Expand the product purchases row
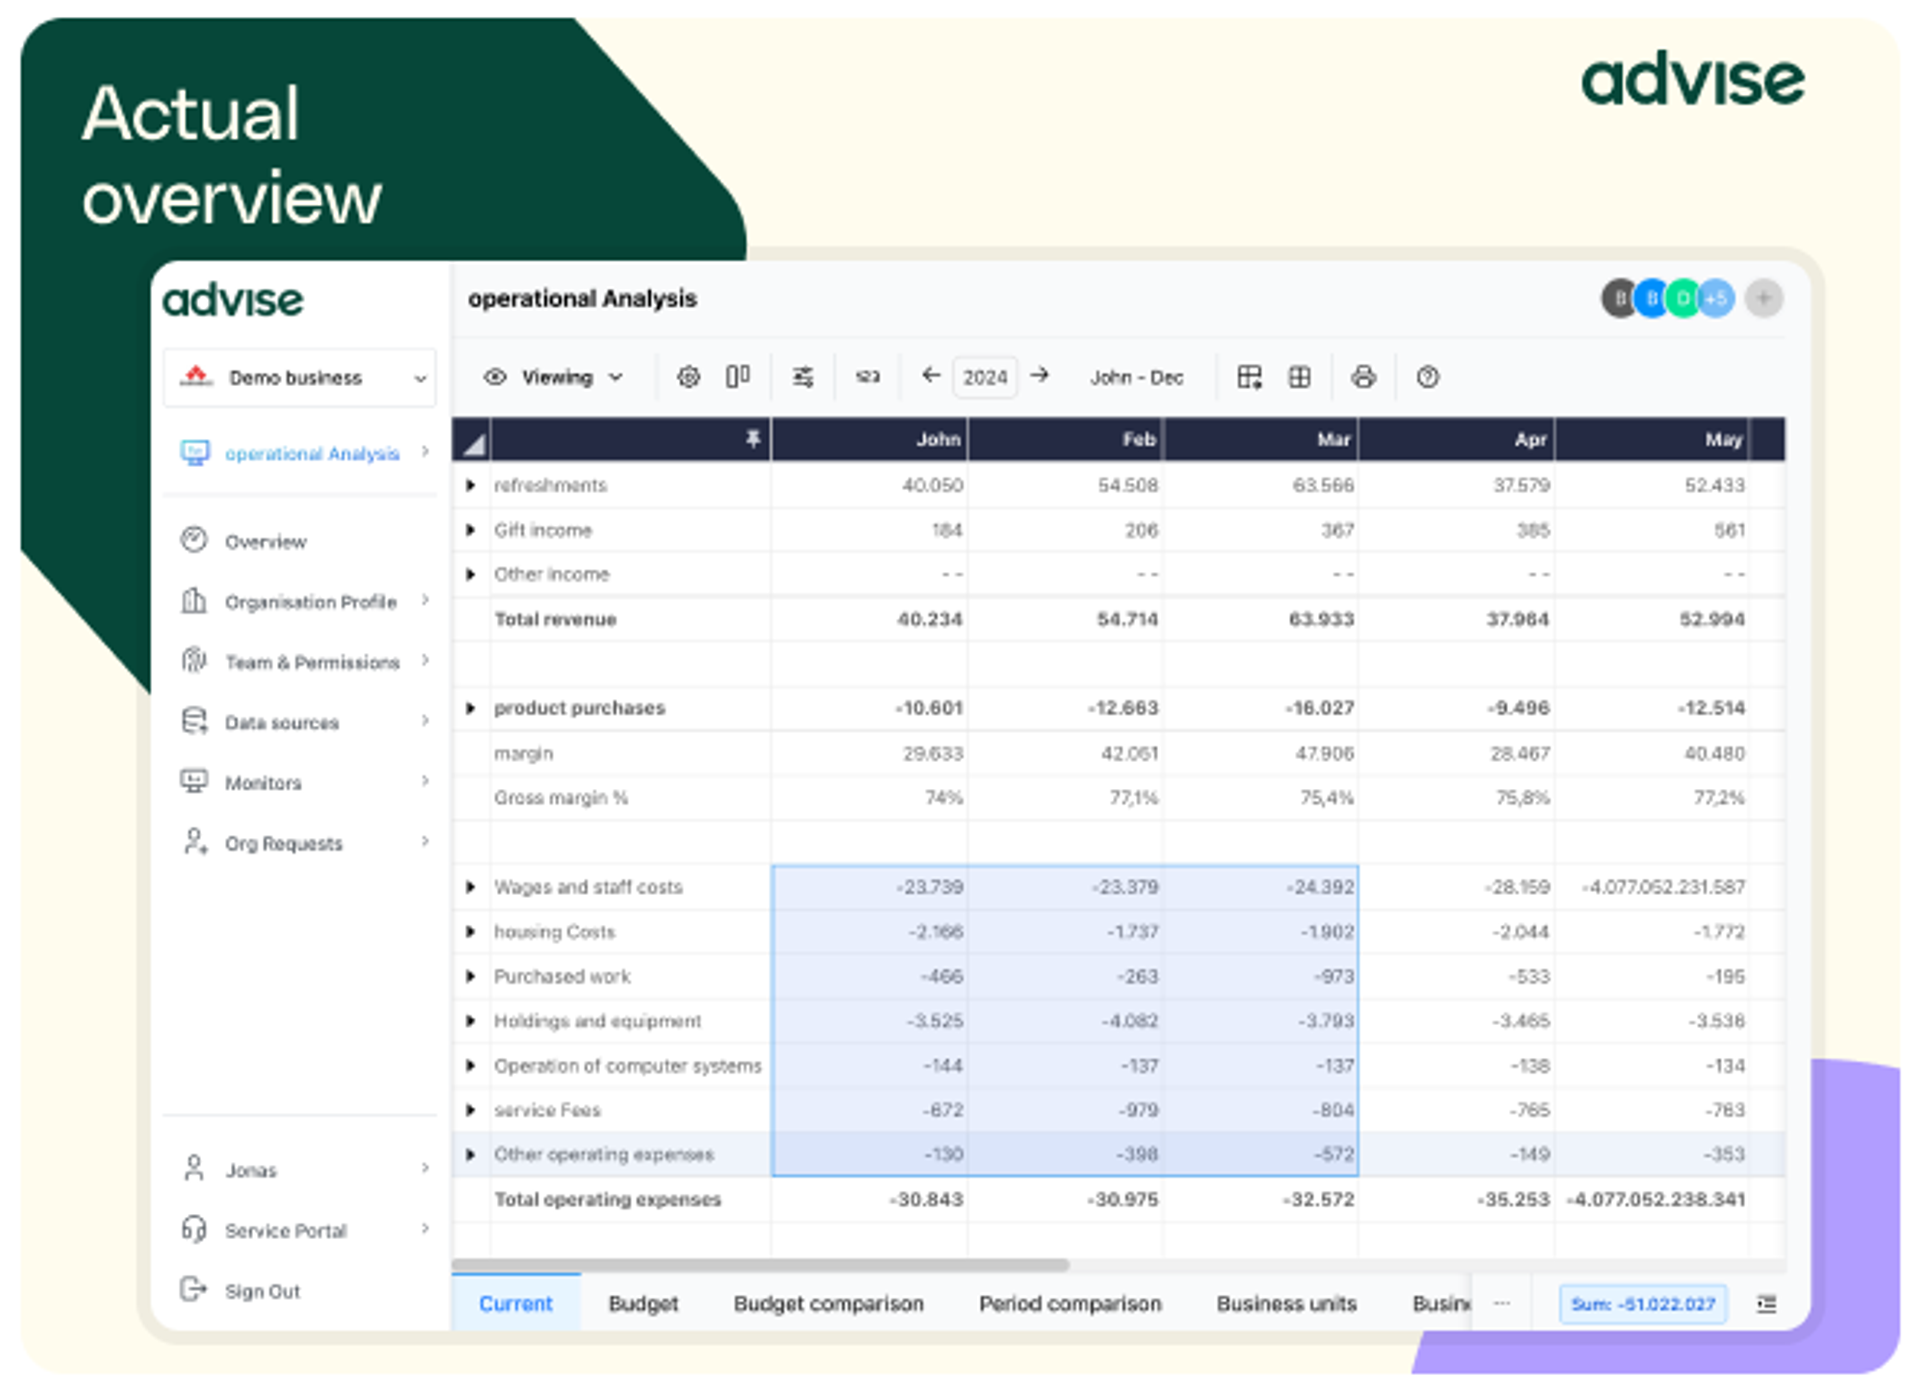The height and width of the screenshot is (1388, 1920). [x=470, y=708]
